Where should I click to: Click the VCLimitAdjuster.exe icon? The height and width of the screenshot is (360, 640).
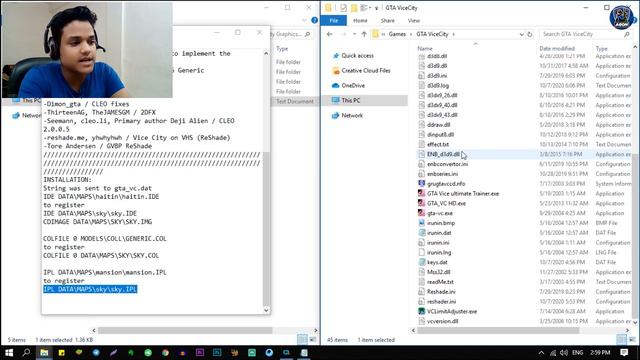click(422, 311)
